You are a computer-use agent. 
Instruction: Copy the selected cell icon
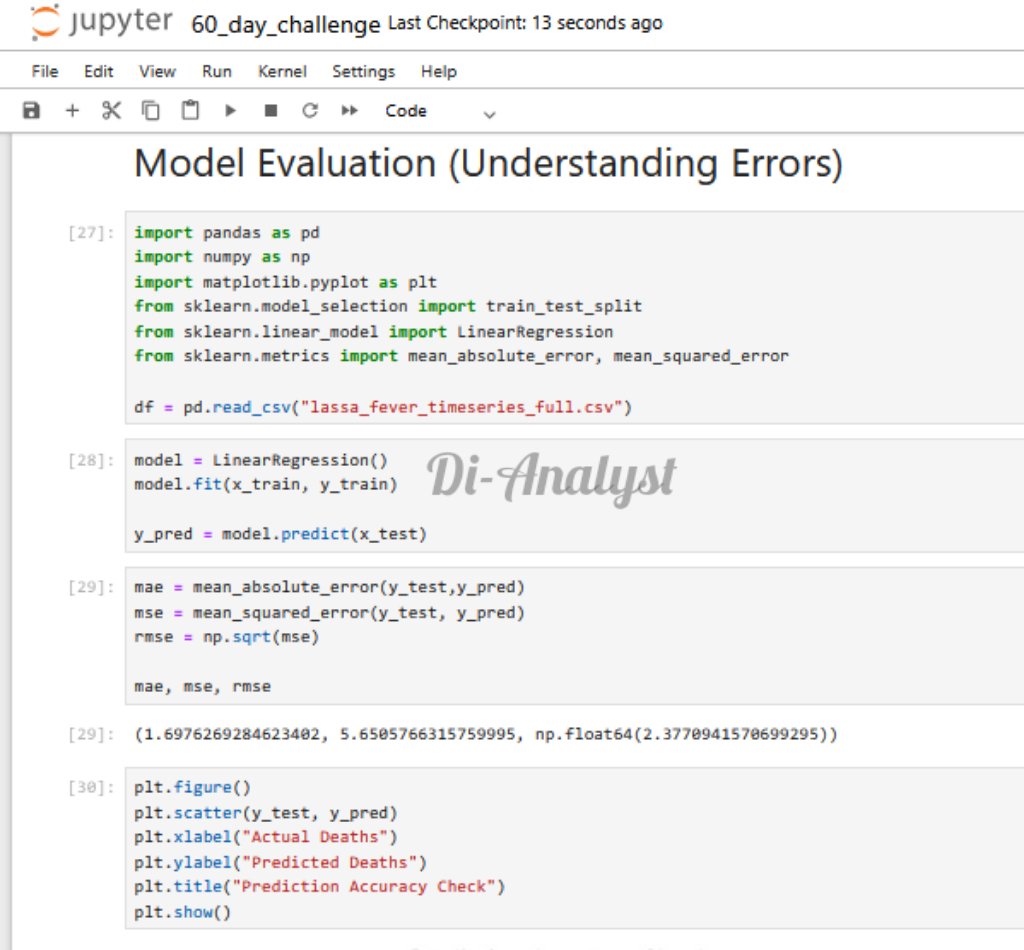click(x=151, y=111)
